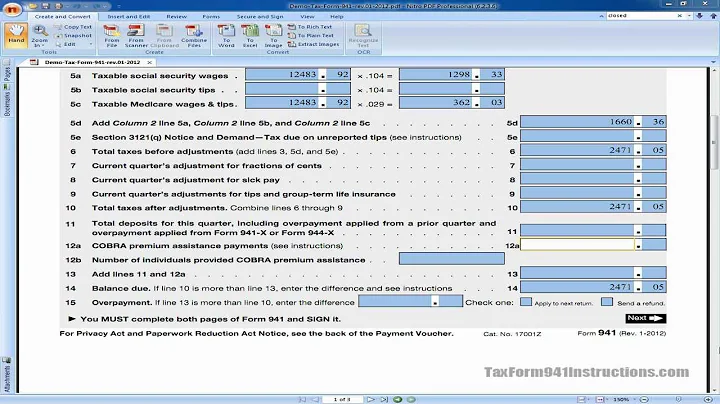Zoom out with minus button

(x=644, y=399)
